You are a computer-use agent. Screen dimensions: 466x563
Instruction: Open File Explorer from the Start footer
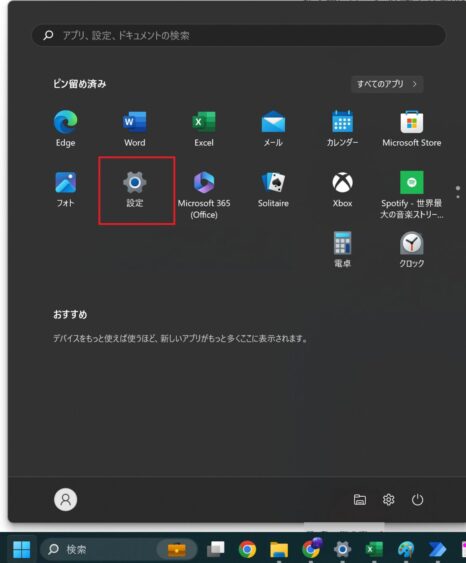pos(360,499)
